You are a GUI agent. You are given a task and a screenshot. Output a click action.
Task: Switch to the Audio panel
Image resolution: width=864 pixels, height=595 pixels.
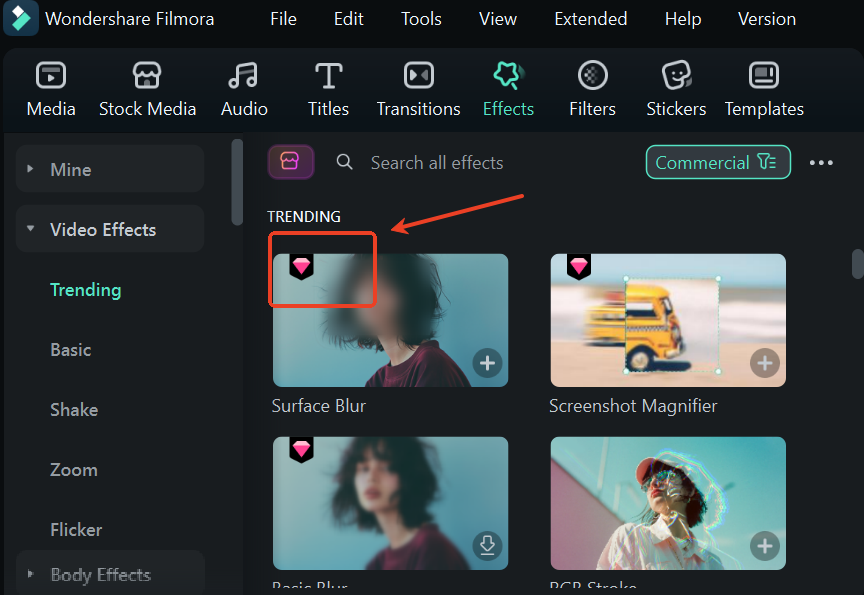click(x=243, y=88)
